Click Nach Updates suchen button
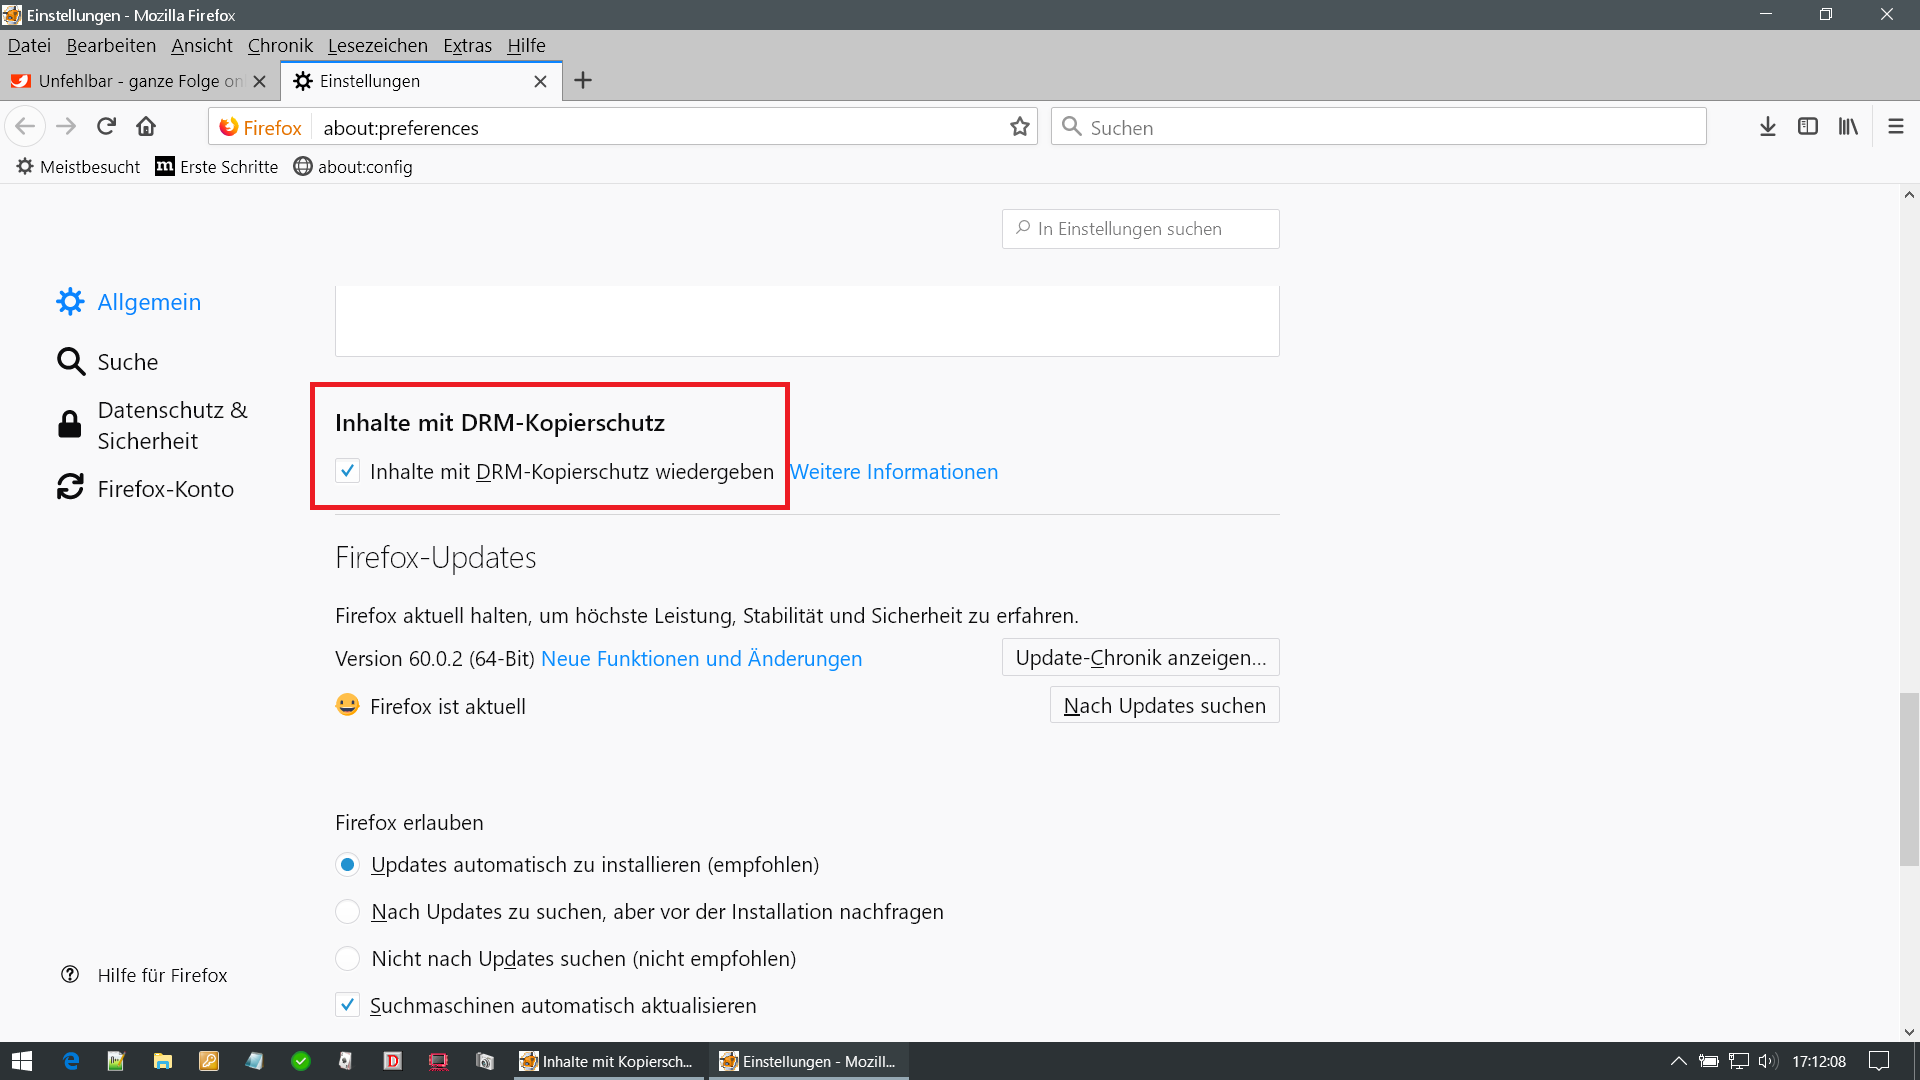This screenshot has height=1080, width=1920. pos(1164,706)
